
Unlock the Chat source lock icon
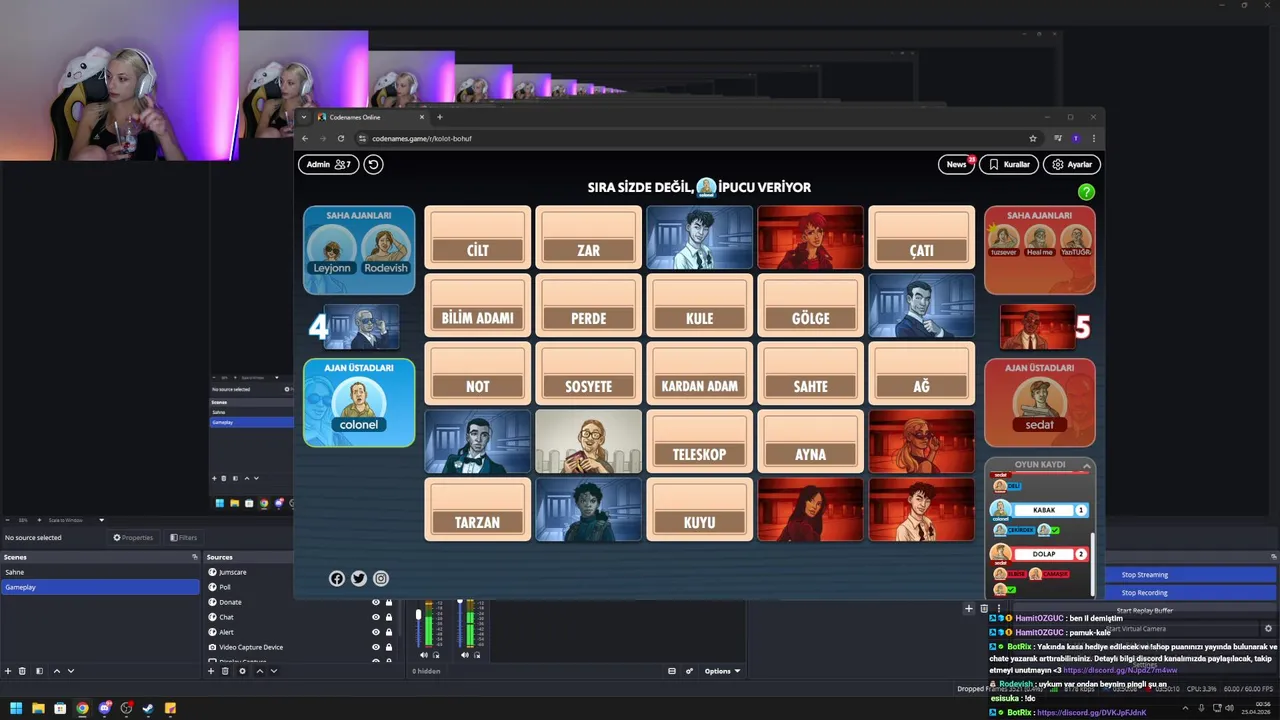pyautogui.click(x=389, y=617)
